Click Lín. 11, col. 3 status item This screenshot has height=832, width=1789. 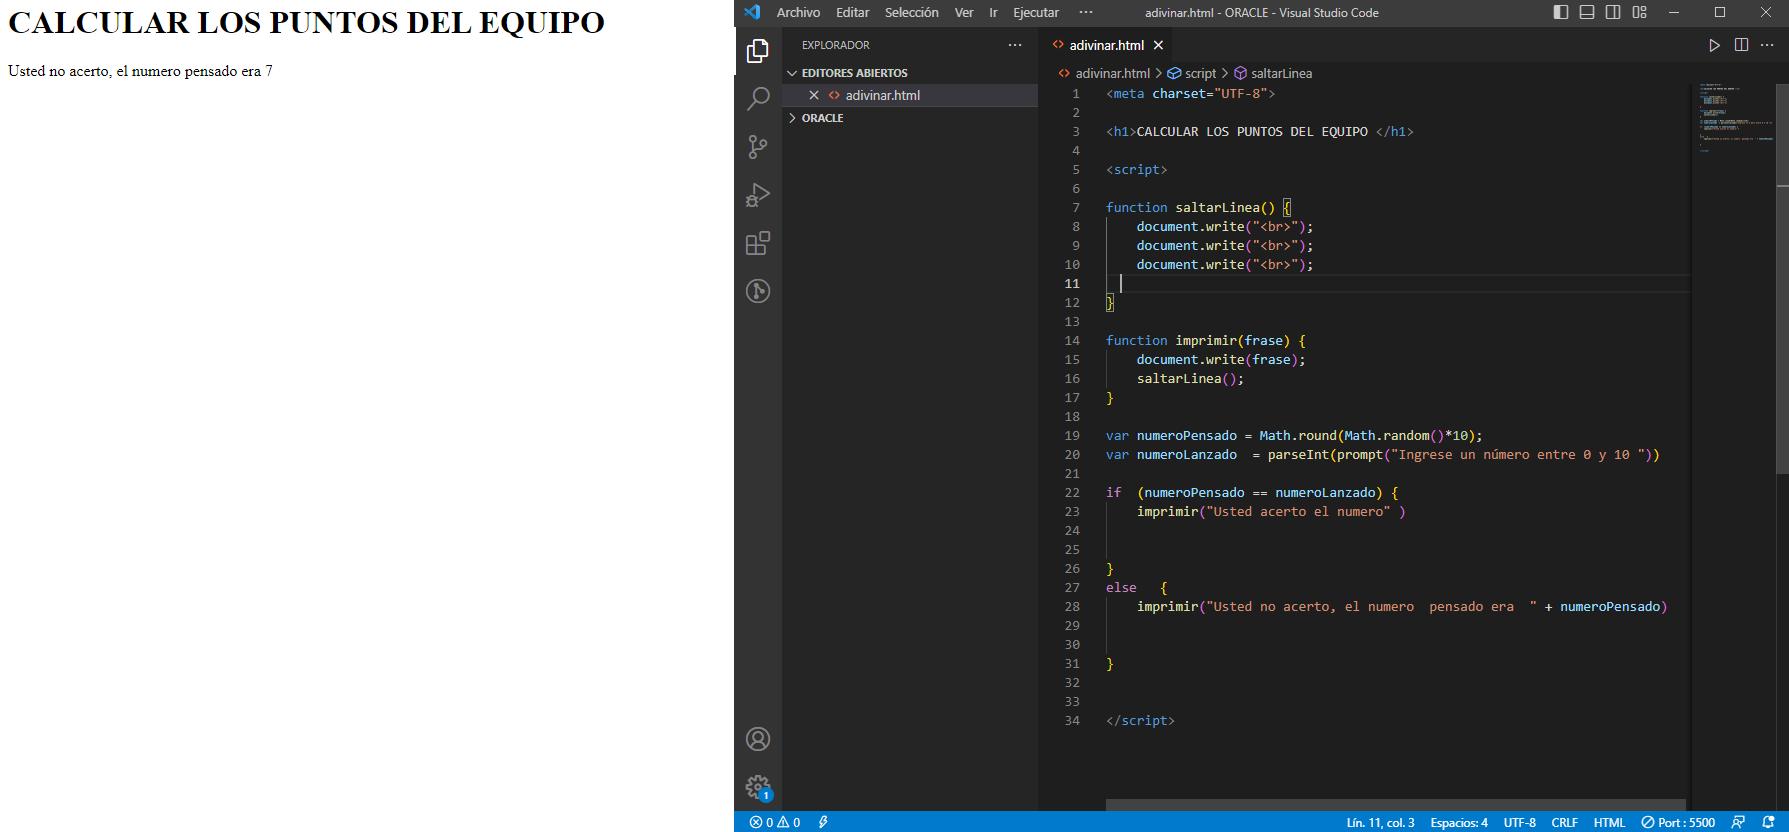[x=1380, y=822]
